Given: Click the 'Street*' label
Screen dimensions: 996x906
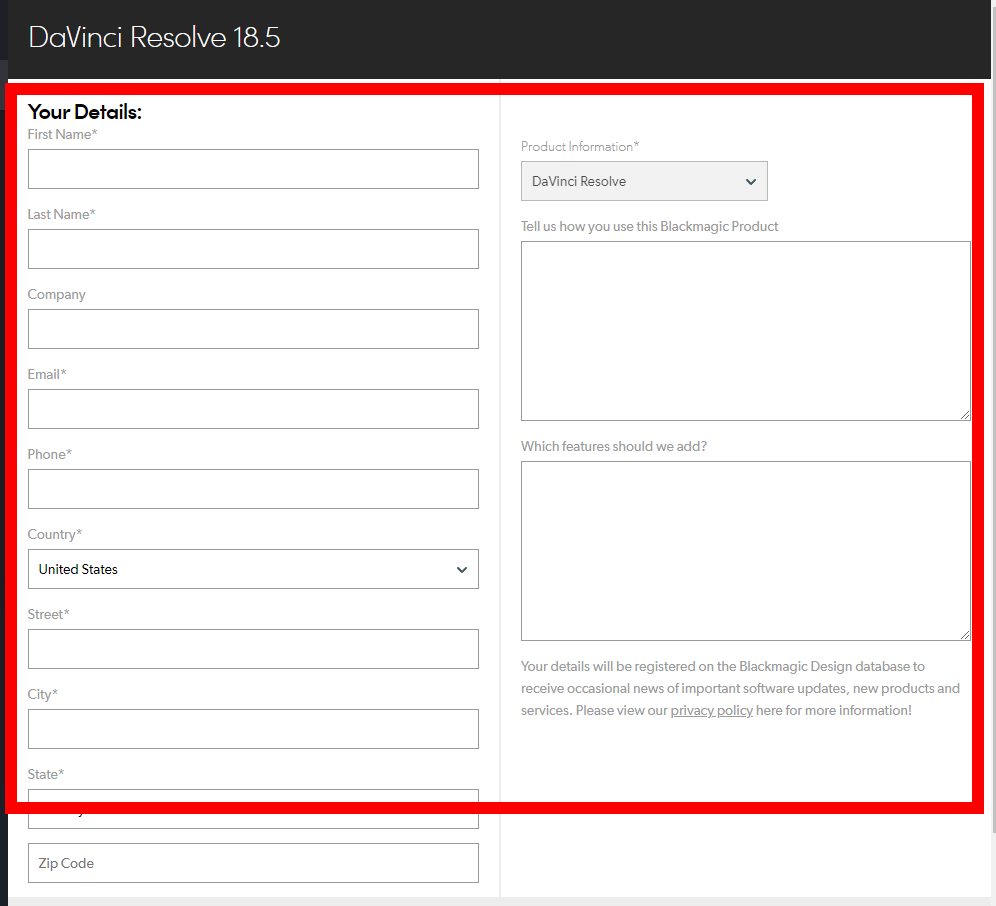Looking at the screenshot, I should tap(48, 614).
